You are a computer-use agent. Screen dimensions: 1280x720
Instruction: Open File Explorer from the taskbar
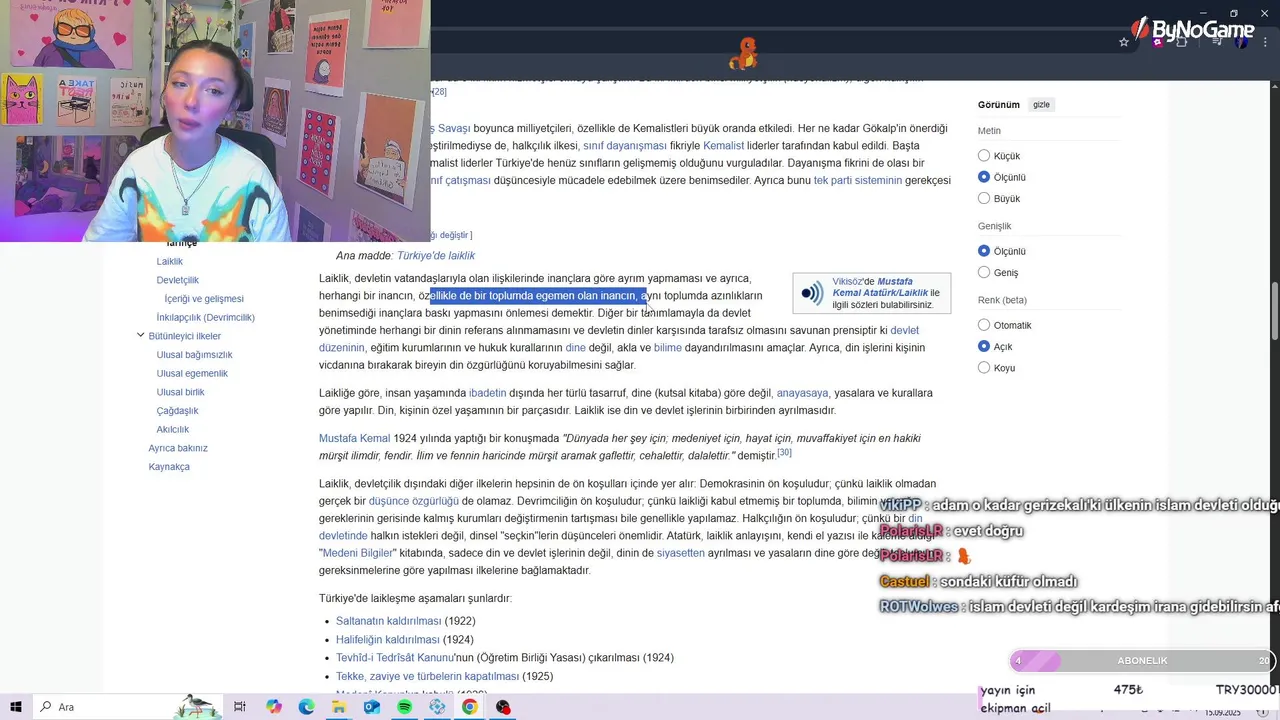coord(339,707)
